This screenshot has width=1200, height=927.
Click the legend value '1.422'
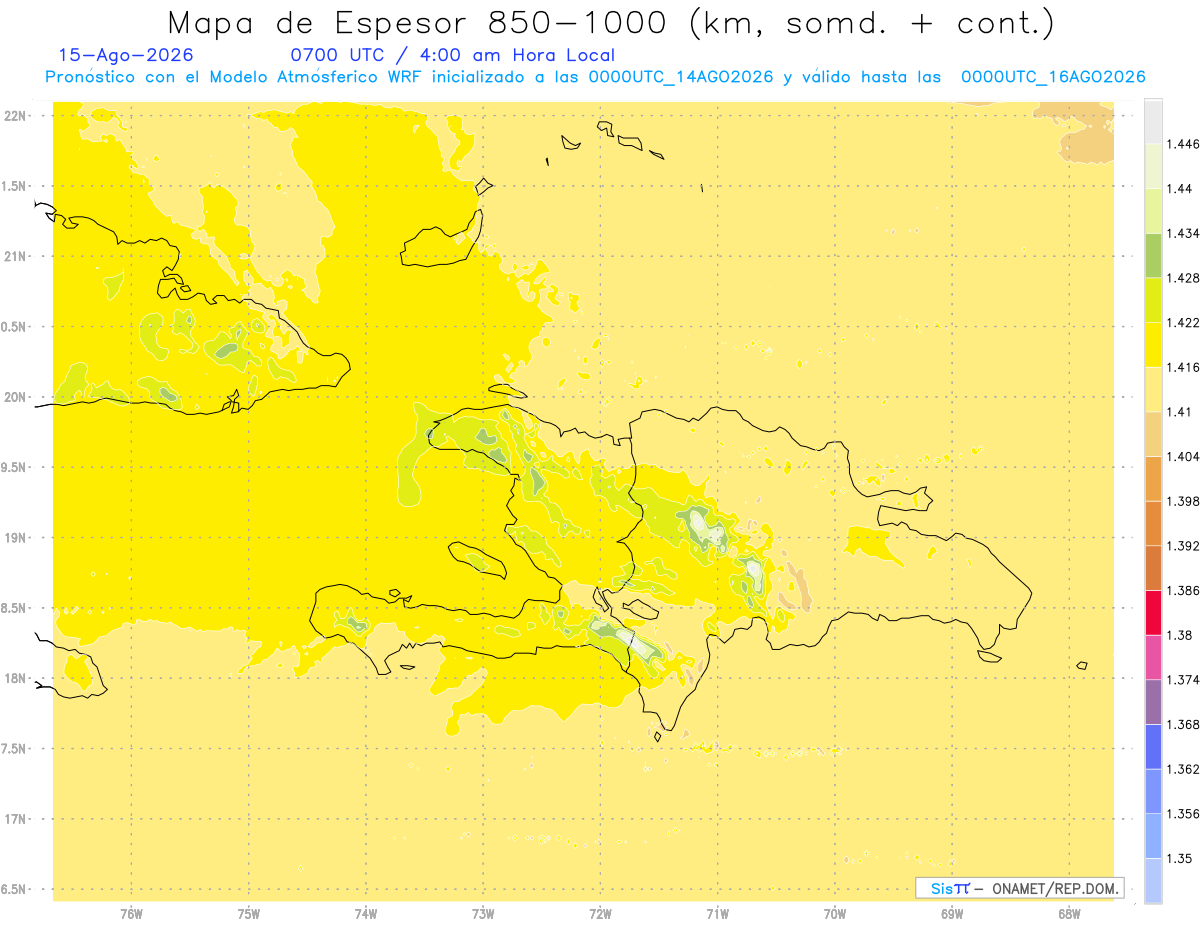click(x=1183, y=323)
